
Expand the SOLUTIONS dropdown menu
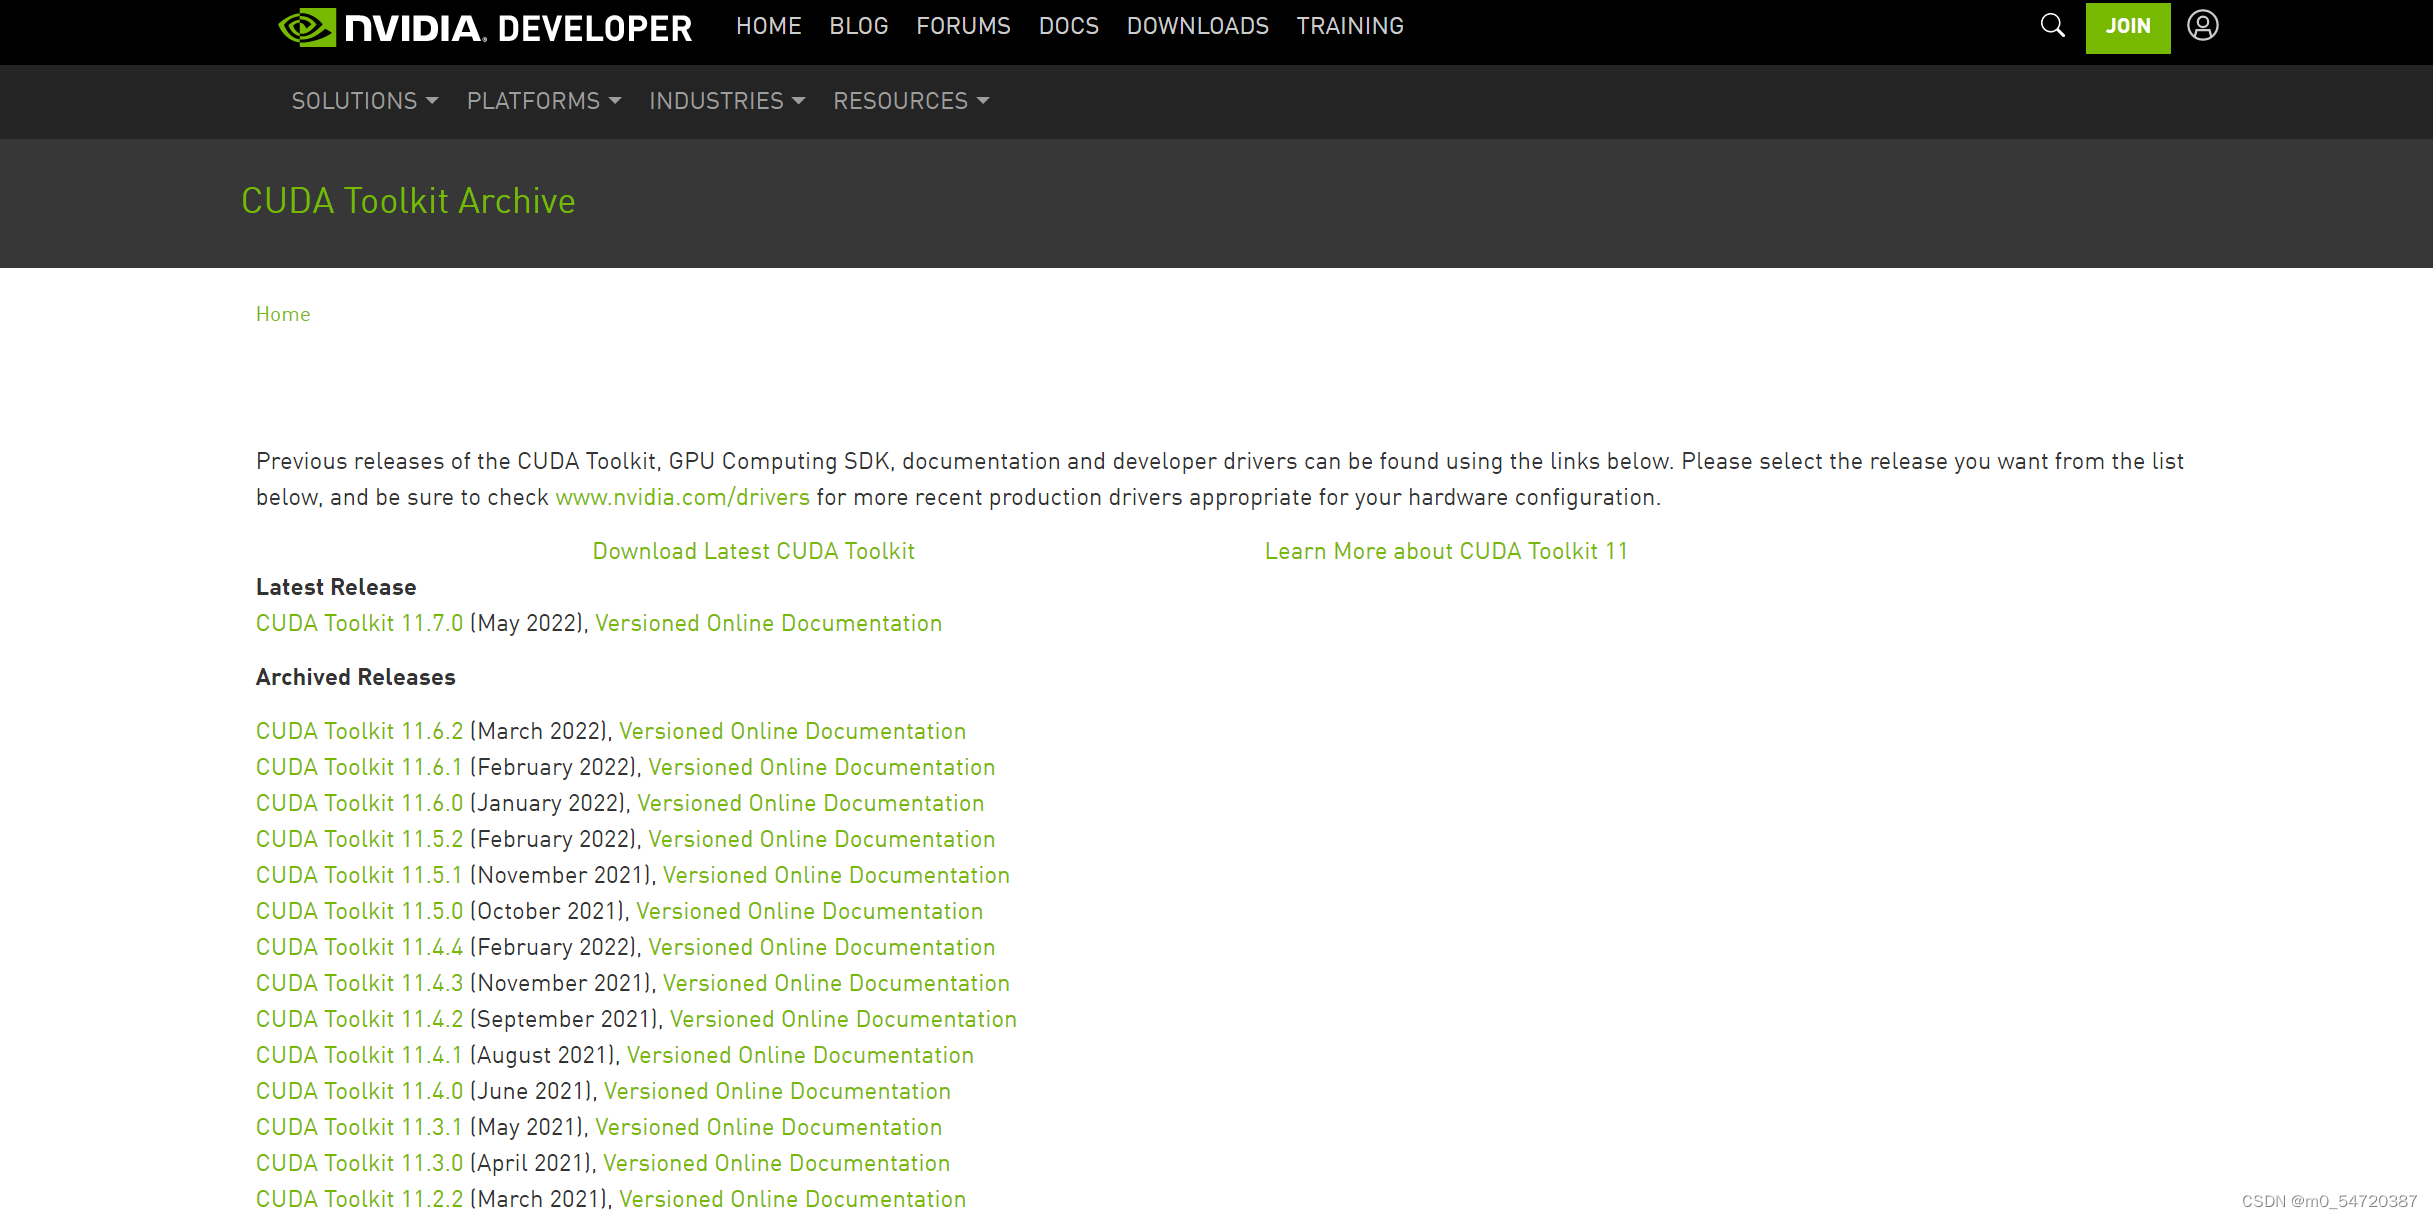click(365, 101)
